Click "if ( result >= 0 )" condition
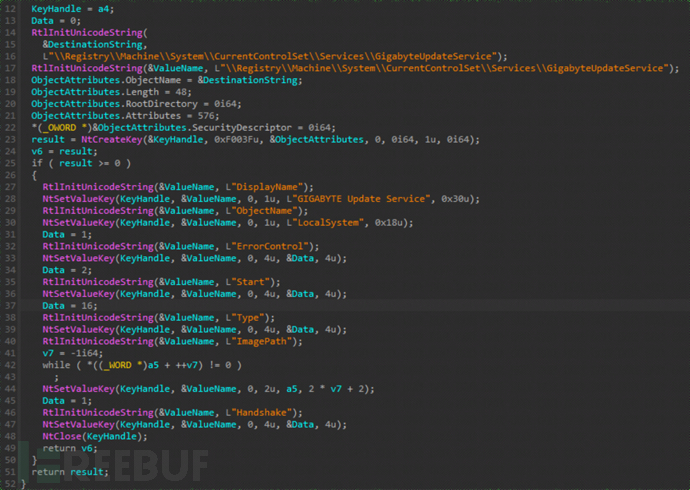The image size is (690, 490). [x=81, y=163]
